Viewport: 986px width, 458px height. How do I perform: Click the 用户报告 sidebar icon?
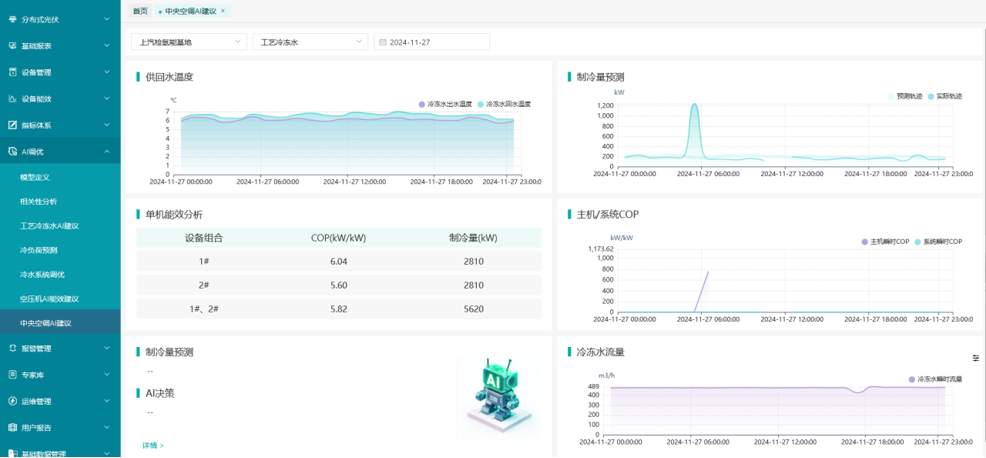tap(13, 427)
